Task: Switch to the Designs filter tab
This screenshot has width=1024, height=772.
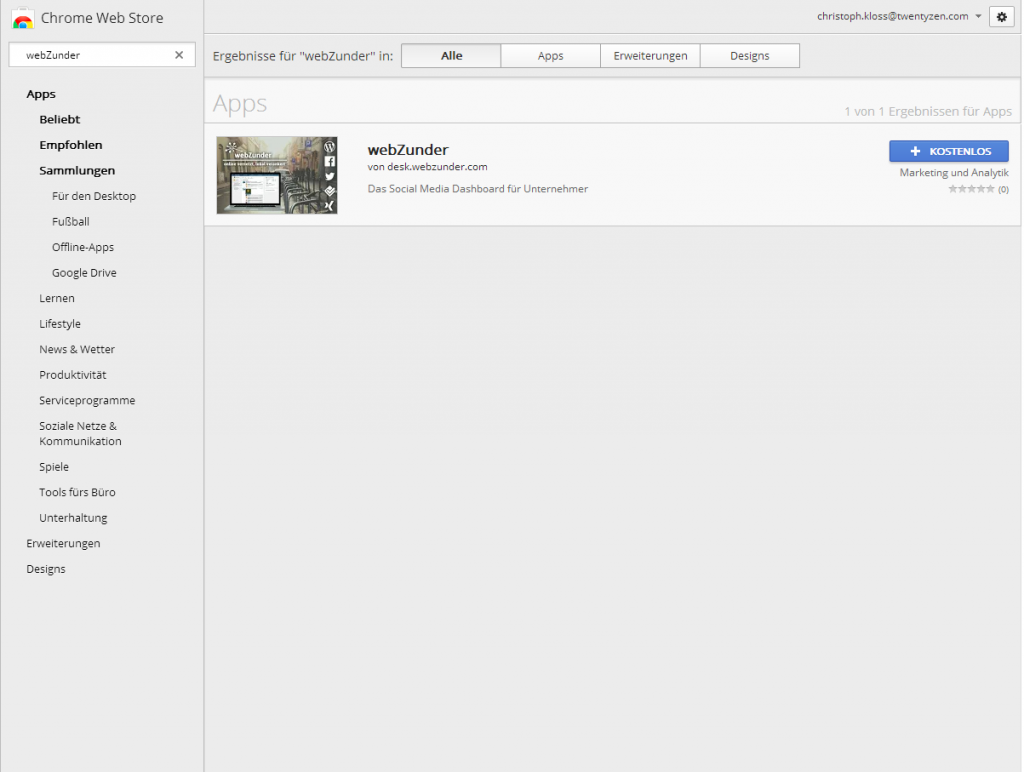Action: pos(749,55)
